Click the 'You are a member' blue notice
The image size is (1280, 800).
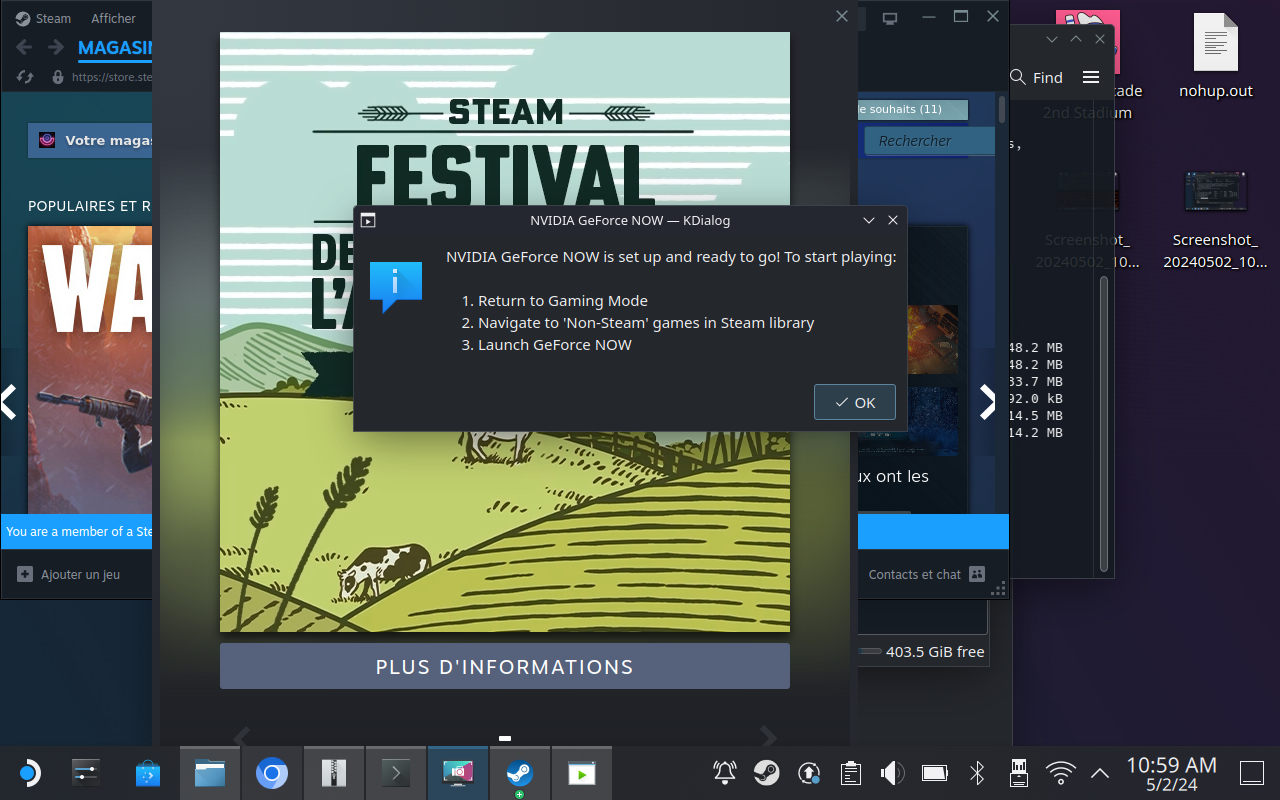point(78,532)
